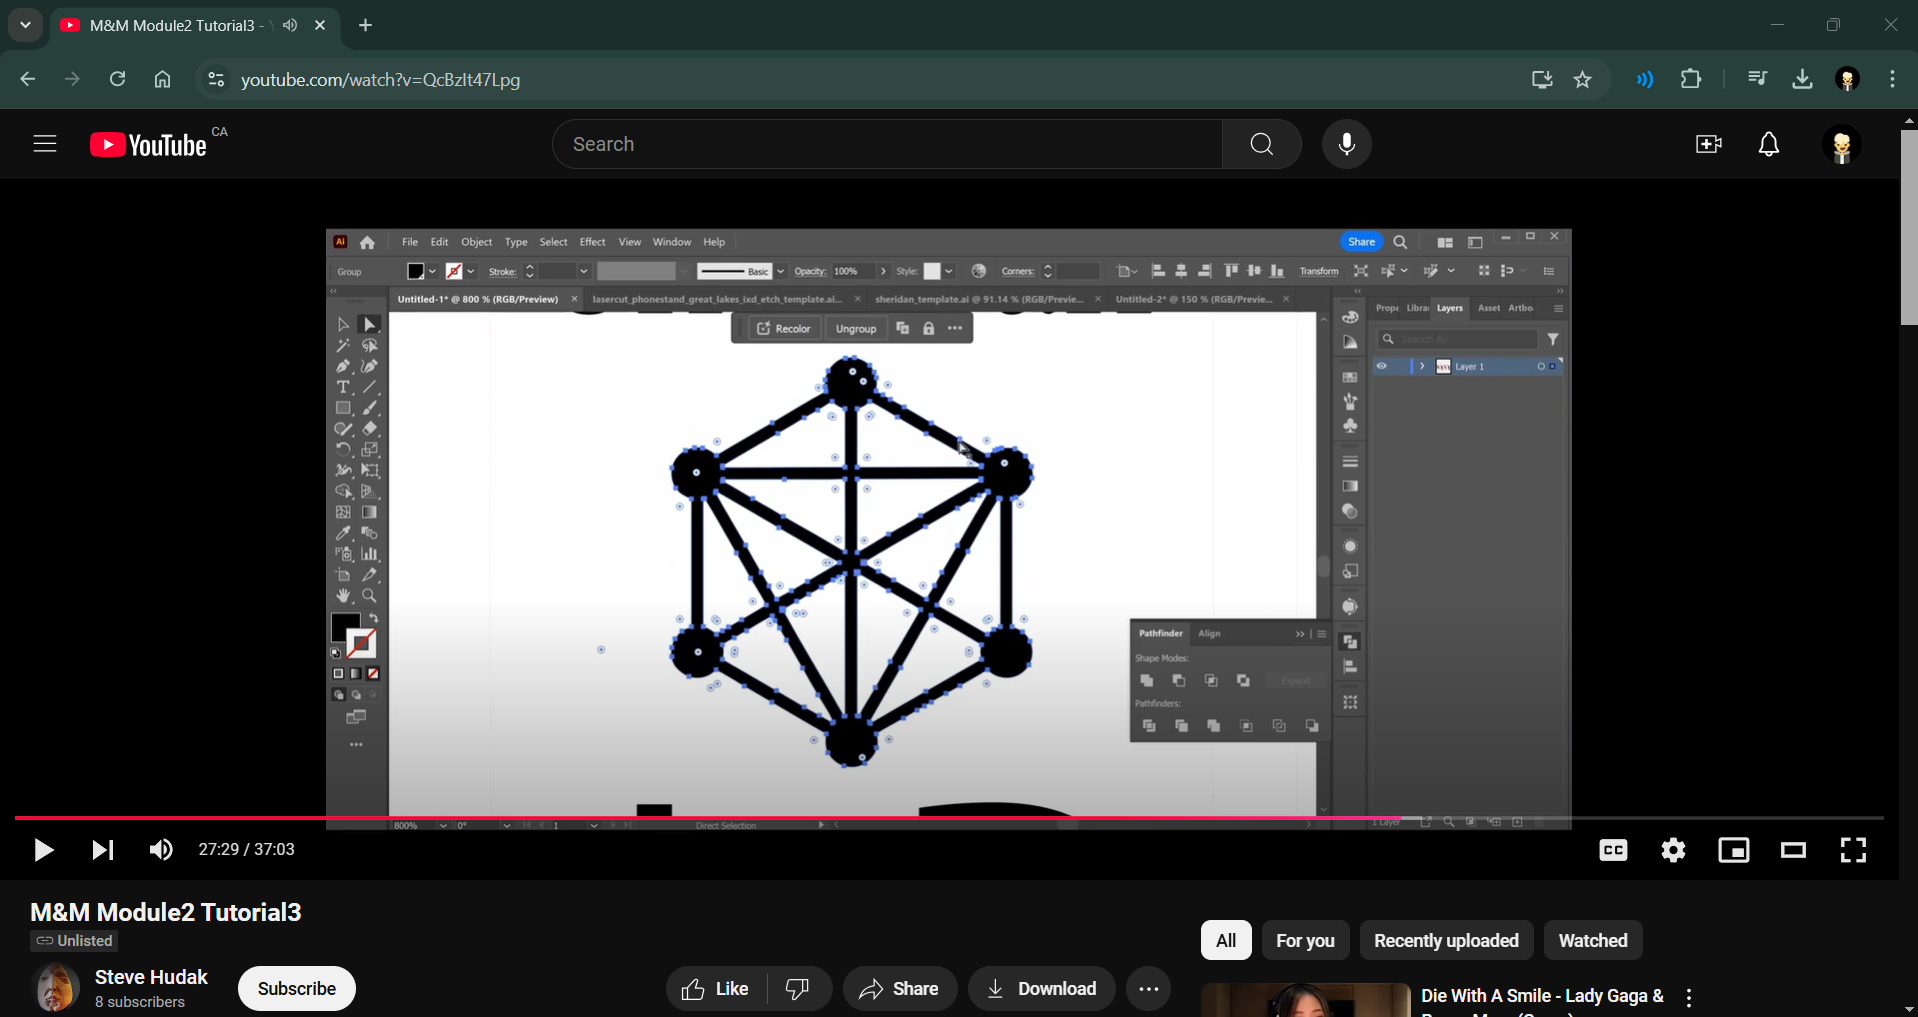The width and height of the screenshot is (1918, 1017).
Task: Click the Ungroup button in the floating bar
Action: [856, 327]
